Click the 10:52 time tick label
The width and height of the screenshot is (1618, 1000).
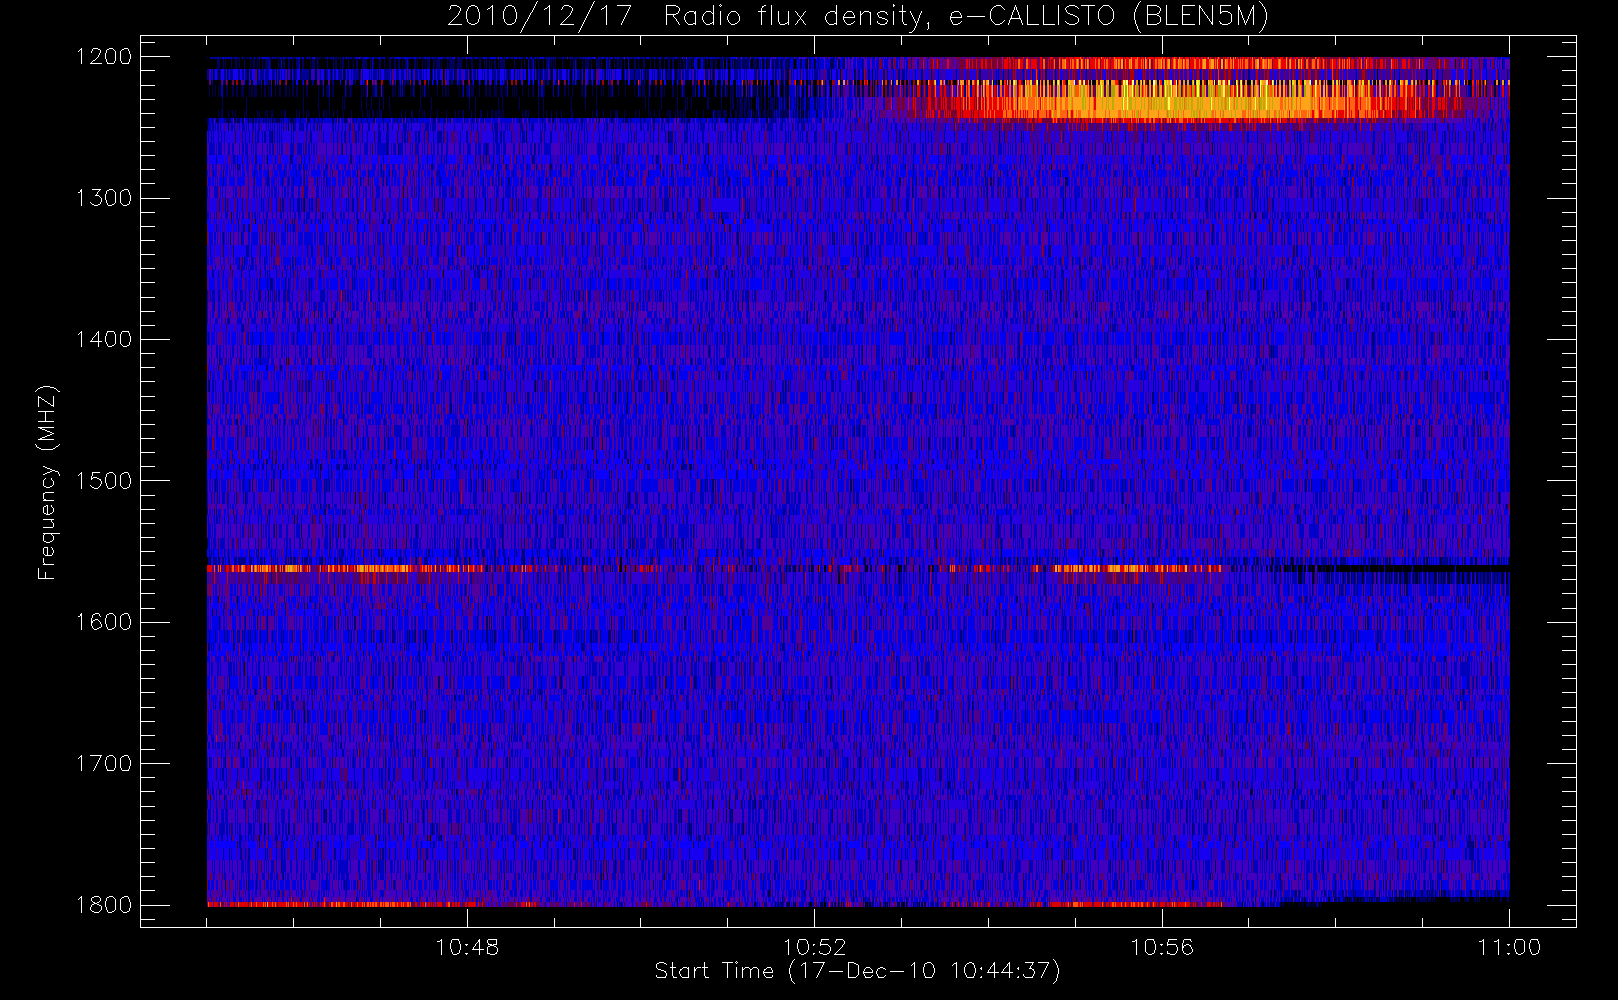814,947
